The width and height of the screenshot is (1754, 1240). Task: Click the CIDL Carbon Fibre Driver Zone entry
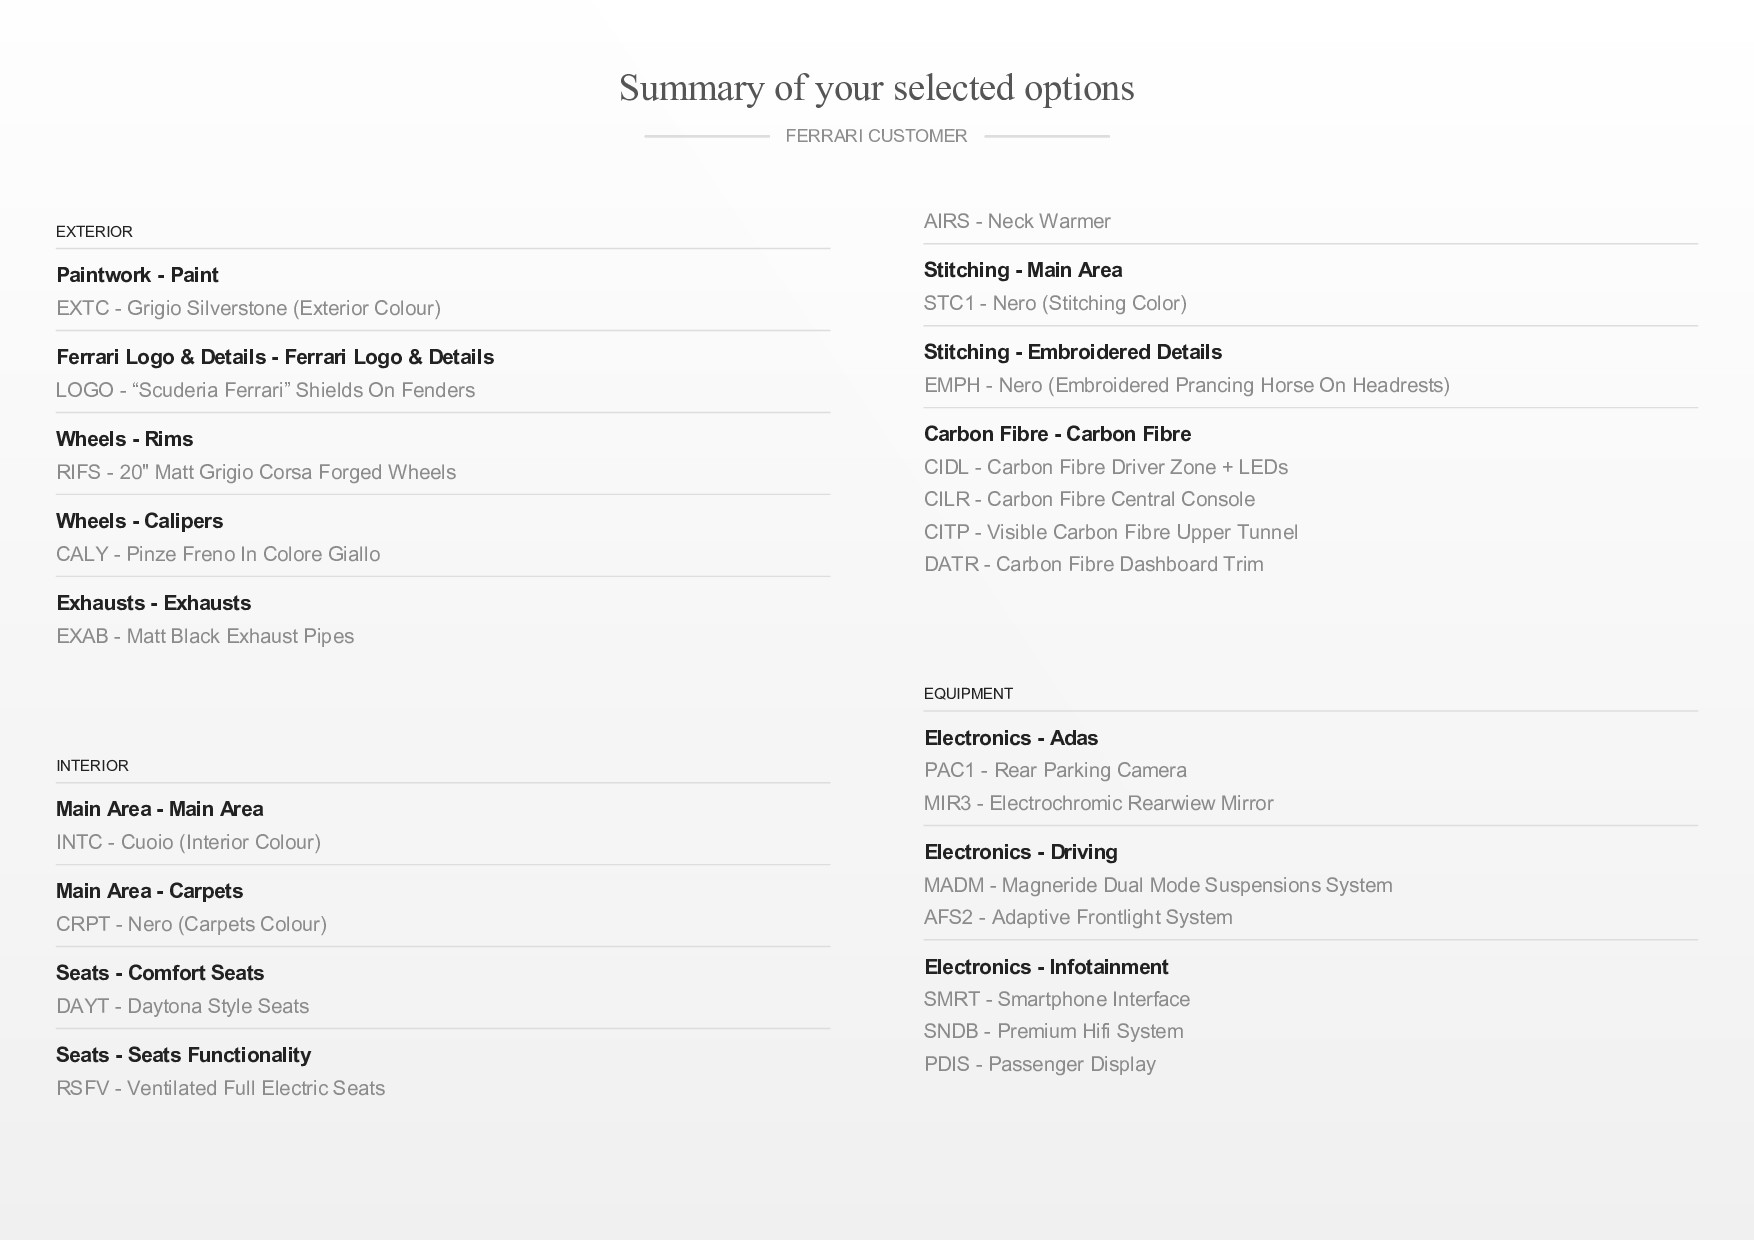1106,467
